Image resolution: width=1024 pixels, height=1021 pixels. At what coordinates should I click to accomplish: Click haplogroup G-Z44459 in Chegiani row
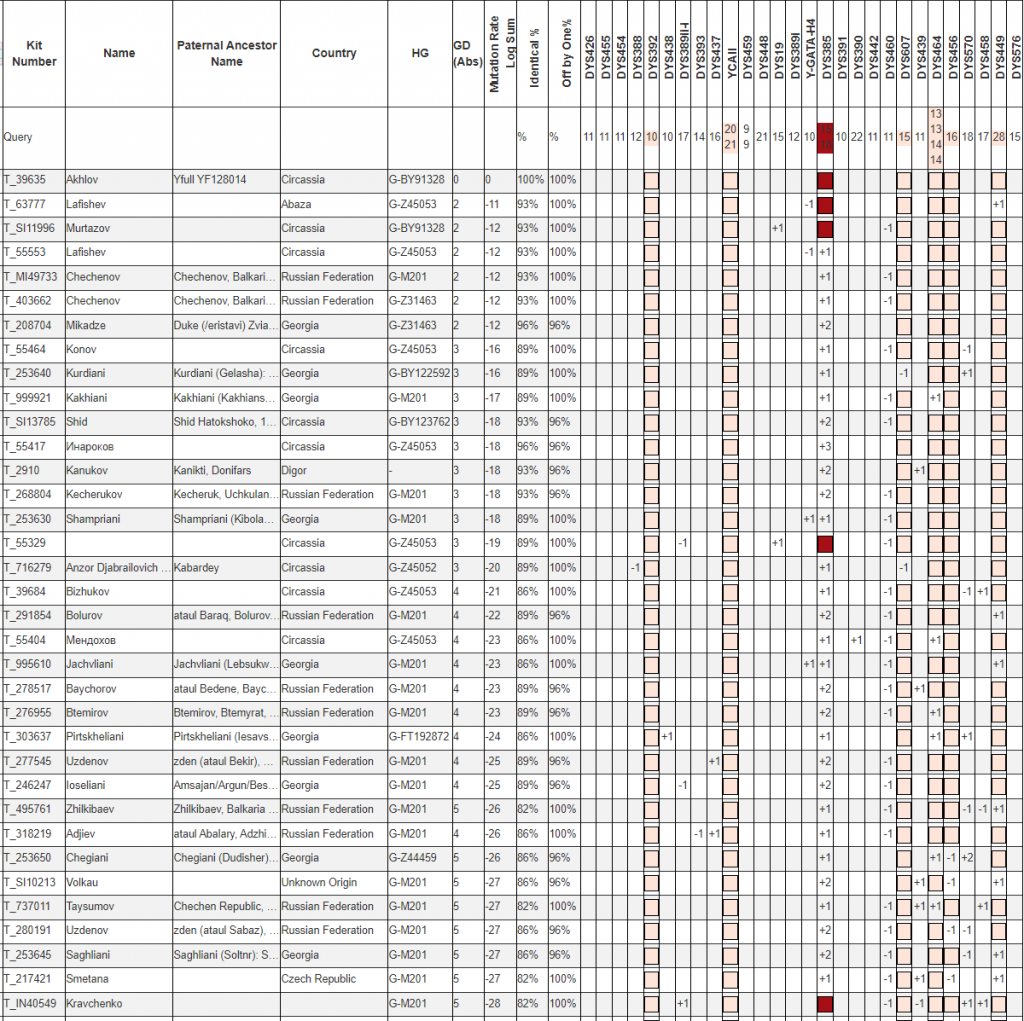[x=414, y=858]
